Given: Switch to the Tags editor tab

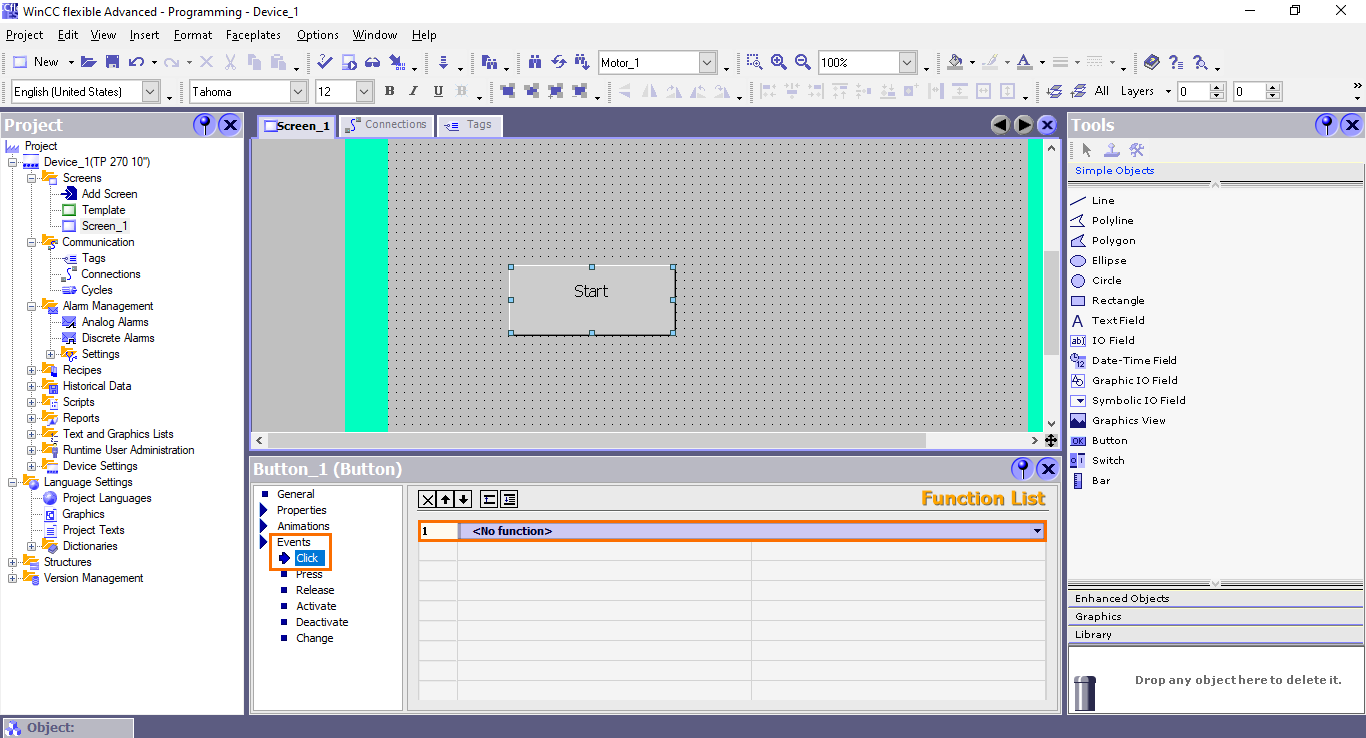Looking at the screenshot, I should coord(469,125).
